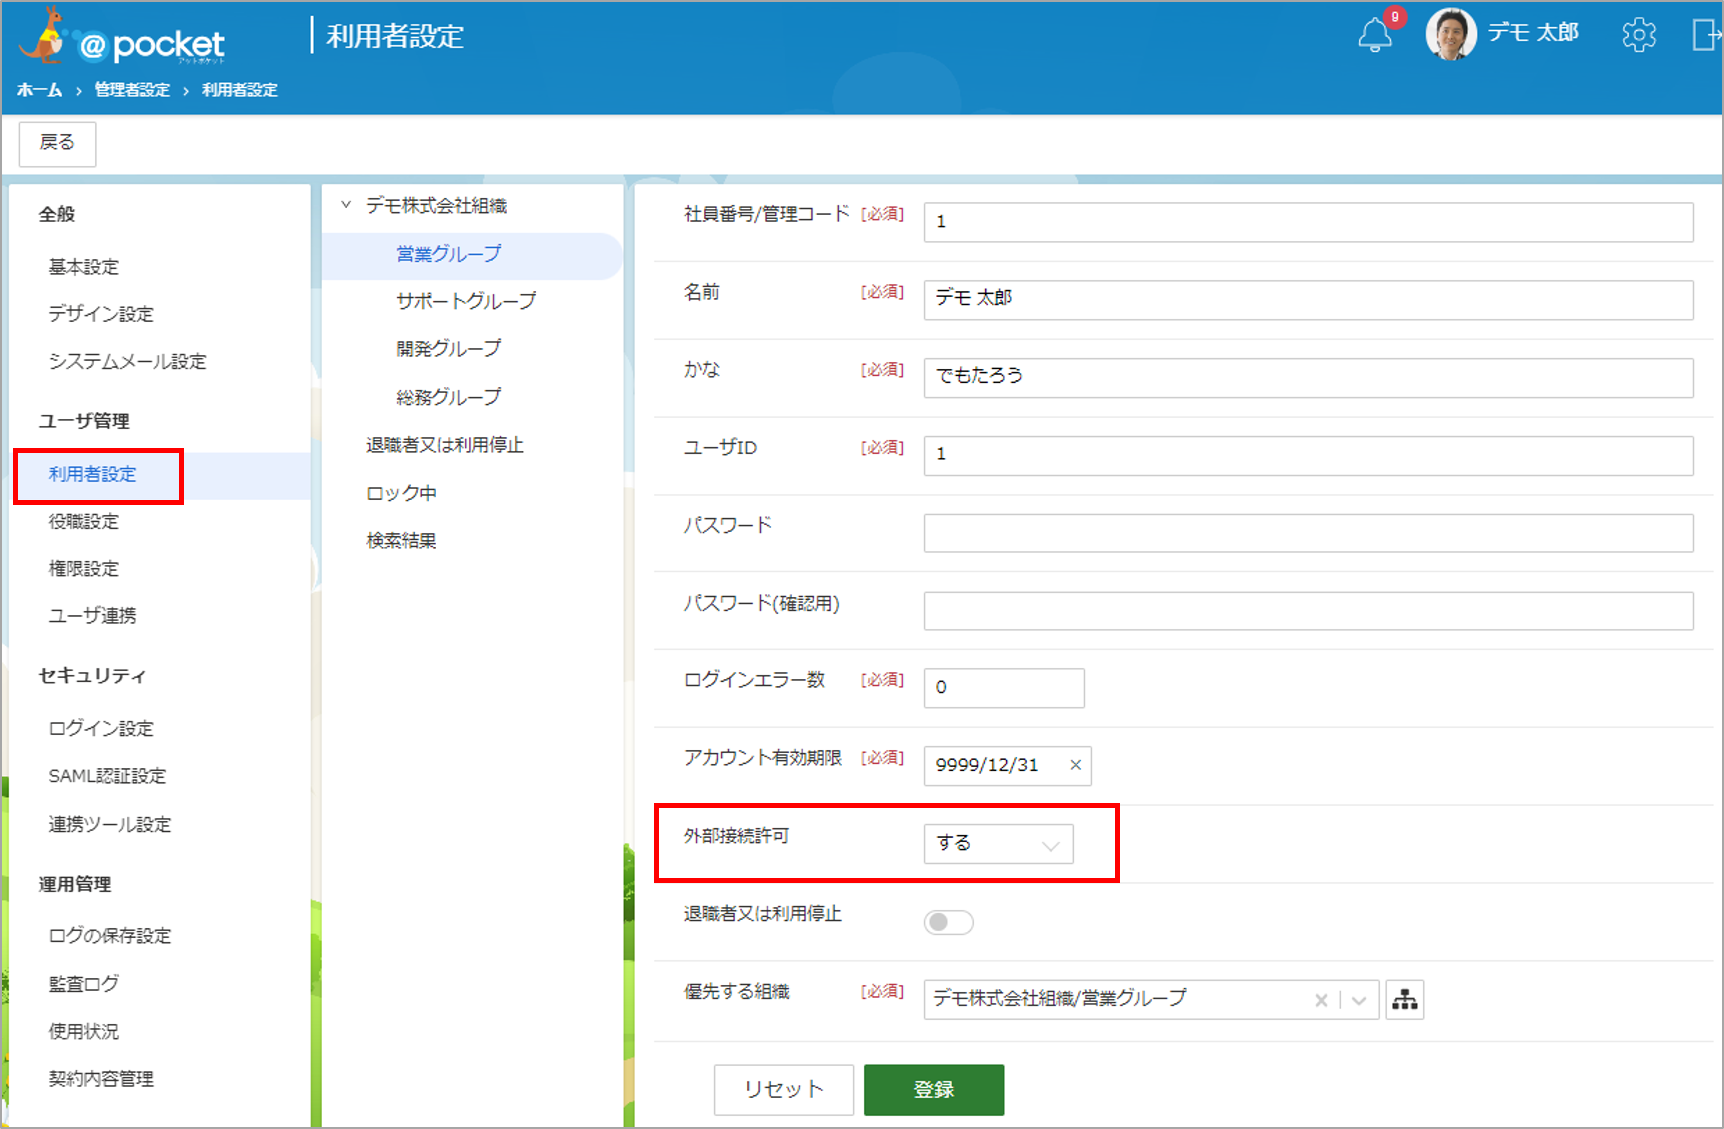1724x1129 pixels.
Task: Open 監査ログ in the sidebar
Action: pyautogui.click(x=84, y=983)
